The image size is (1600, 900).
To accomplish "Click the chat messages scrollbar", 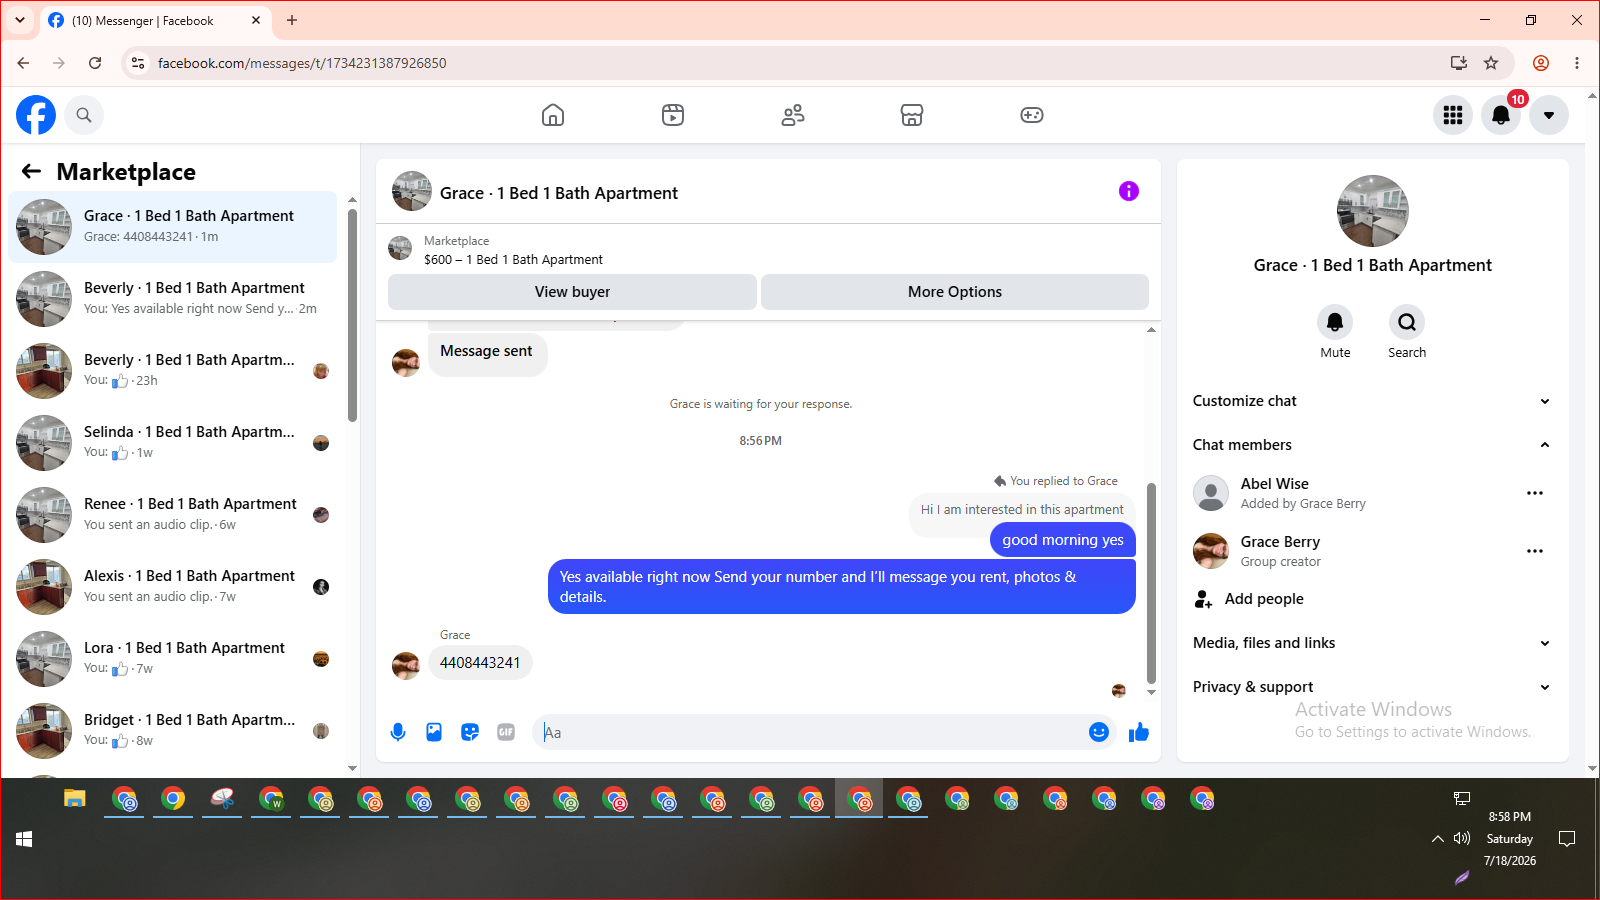I will (1151, 583).
